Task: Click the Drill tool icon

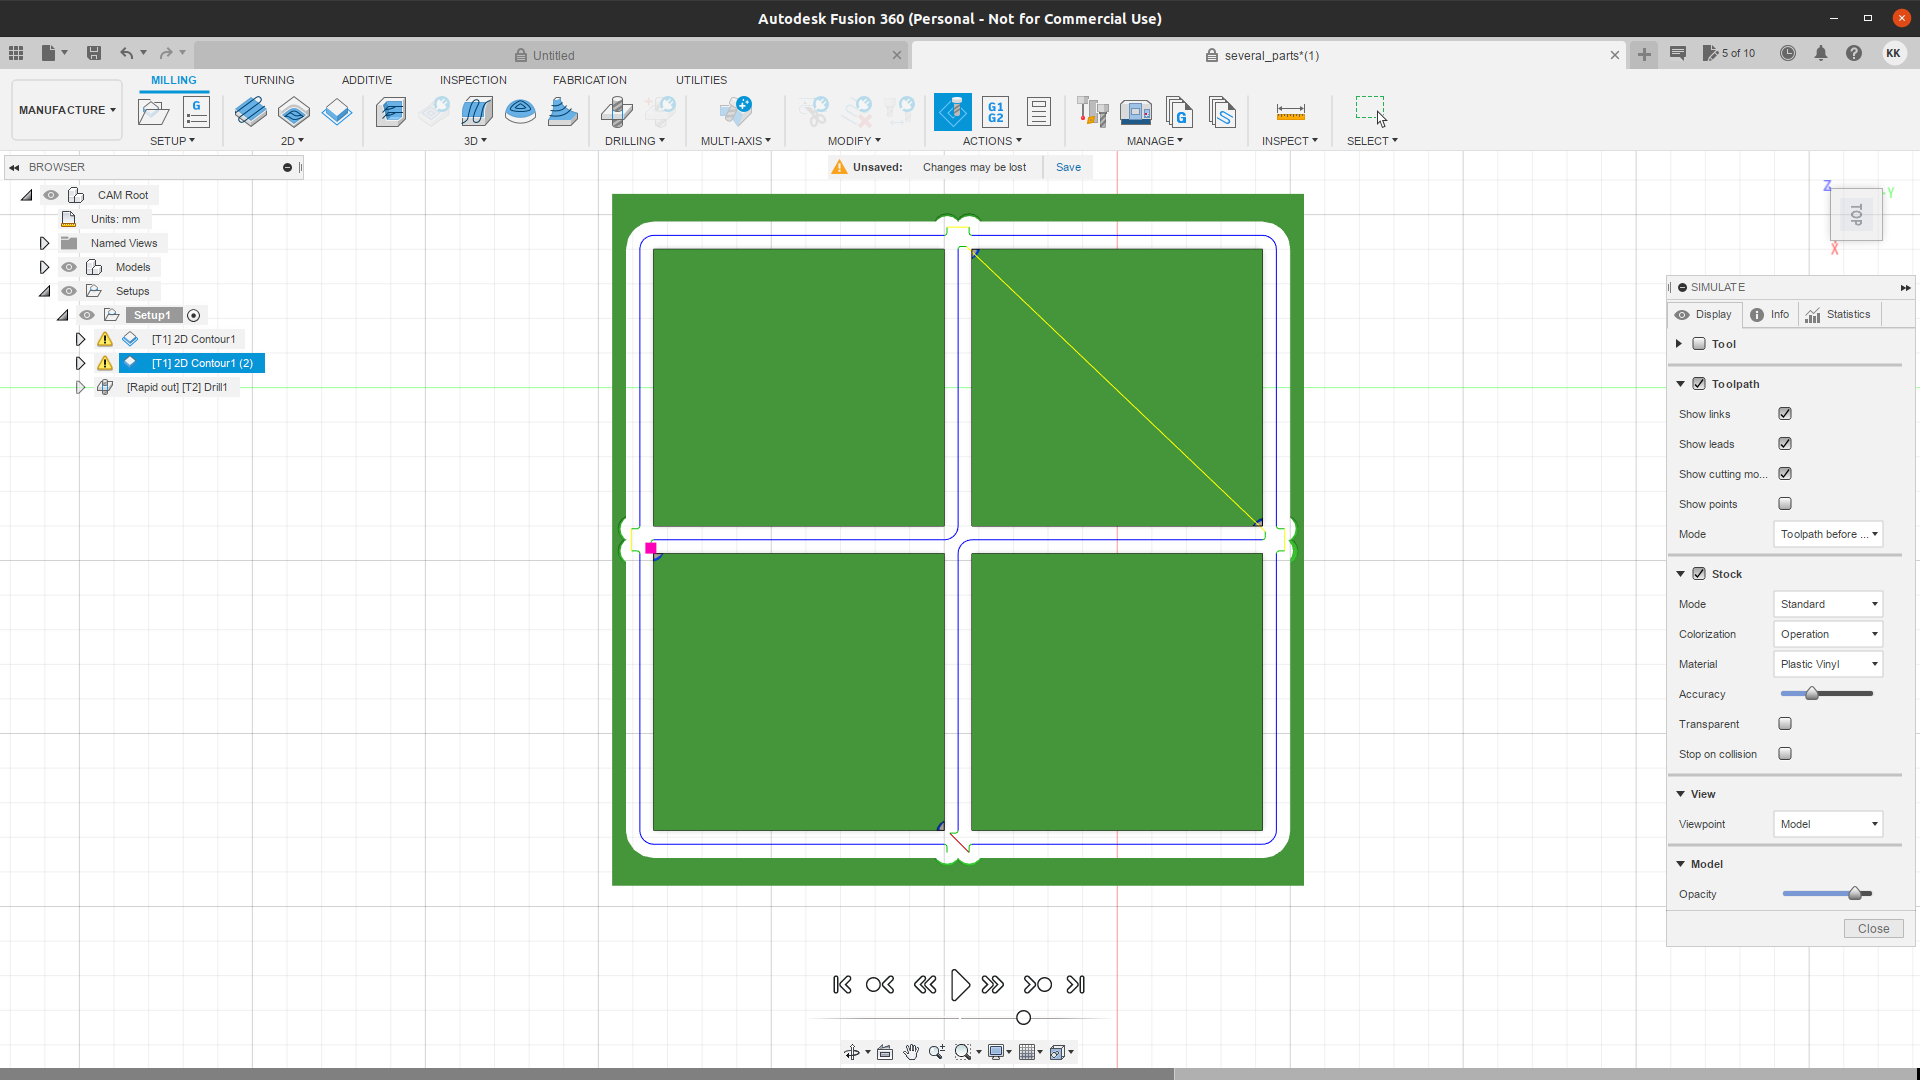Action: point(616,112)
